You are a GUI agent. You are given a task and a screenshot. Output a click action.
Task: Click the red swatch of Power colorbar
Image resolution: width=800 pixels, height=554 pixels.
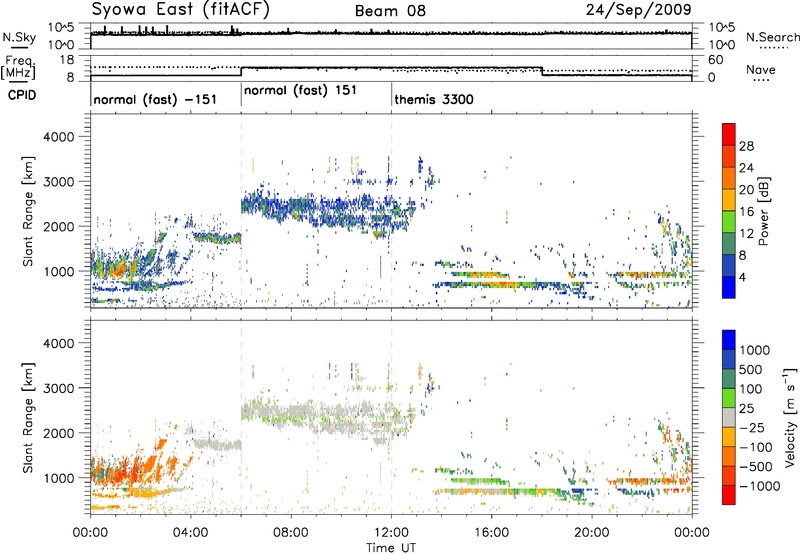(x=729, y=134)
